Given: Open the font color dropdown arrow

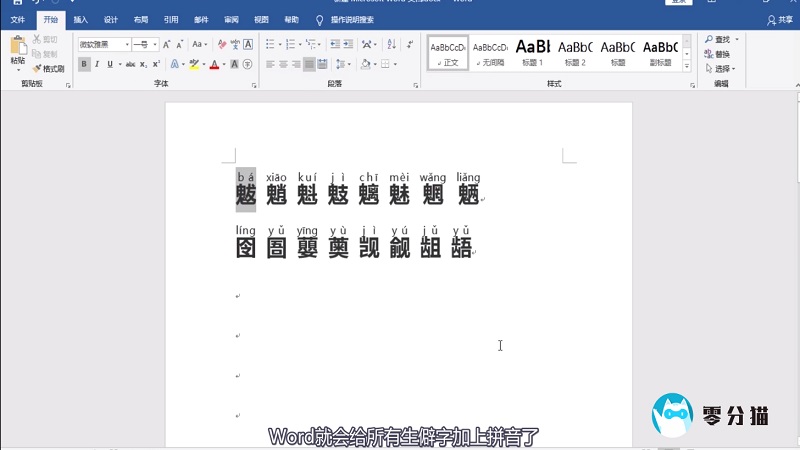Looking at the screenshot, I should pyautogui.click(x=223, y=64).
